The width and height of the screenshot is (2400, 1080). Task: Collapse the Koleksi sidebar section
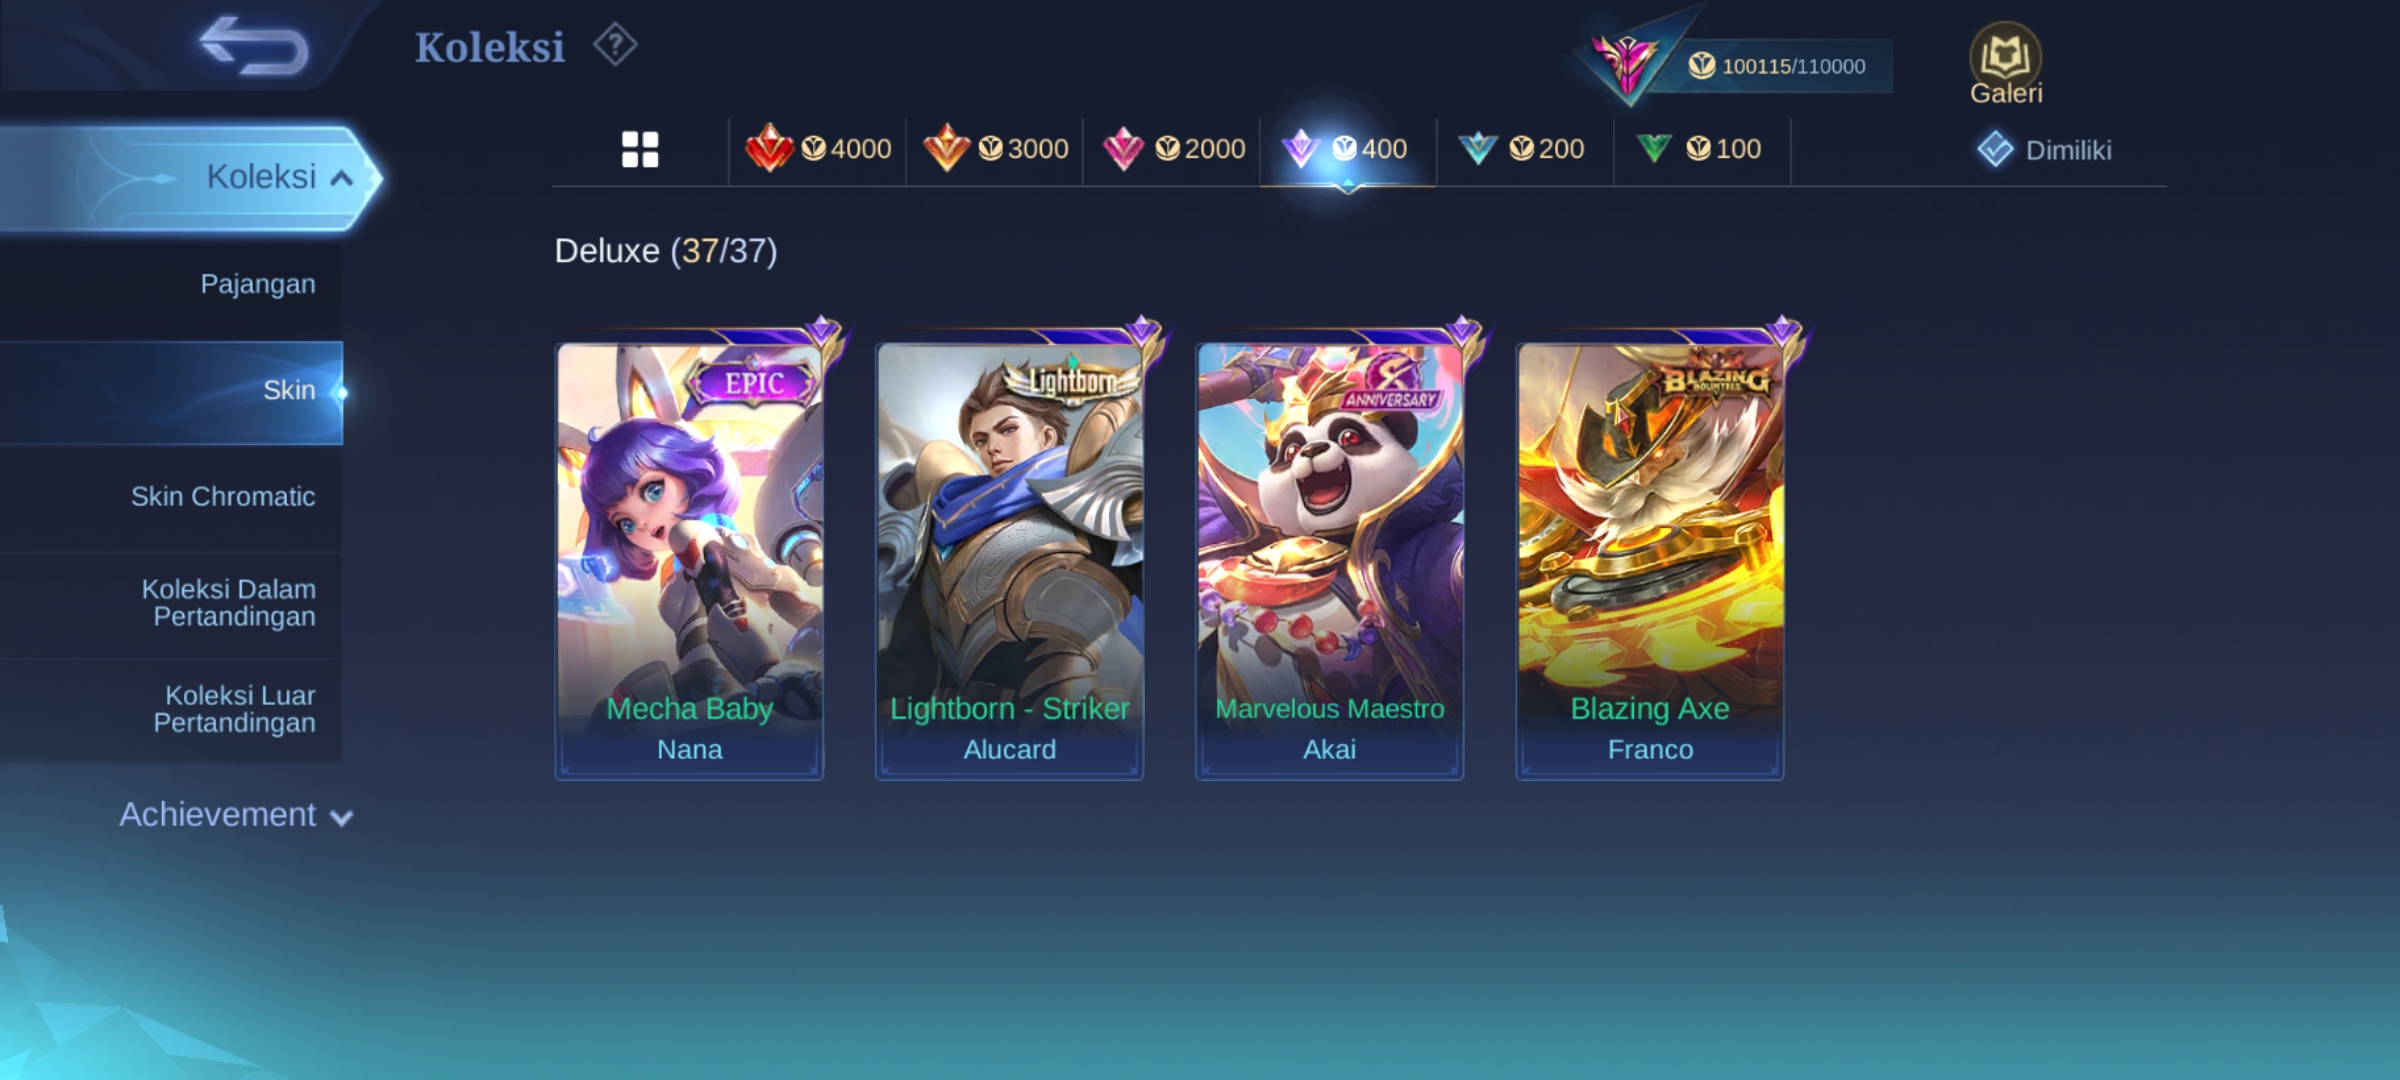tap(190, 178)
